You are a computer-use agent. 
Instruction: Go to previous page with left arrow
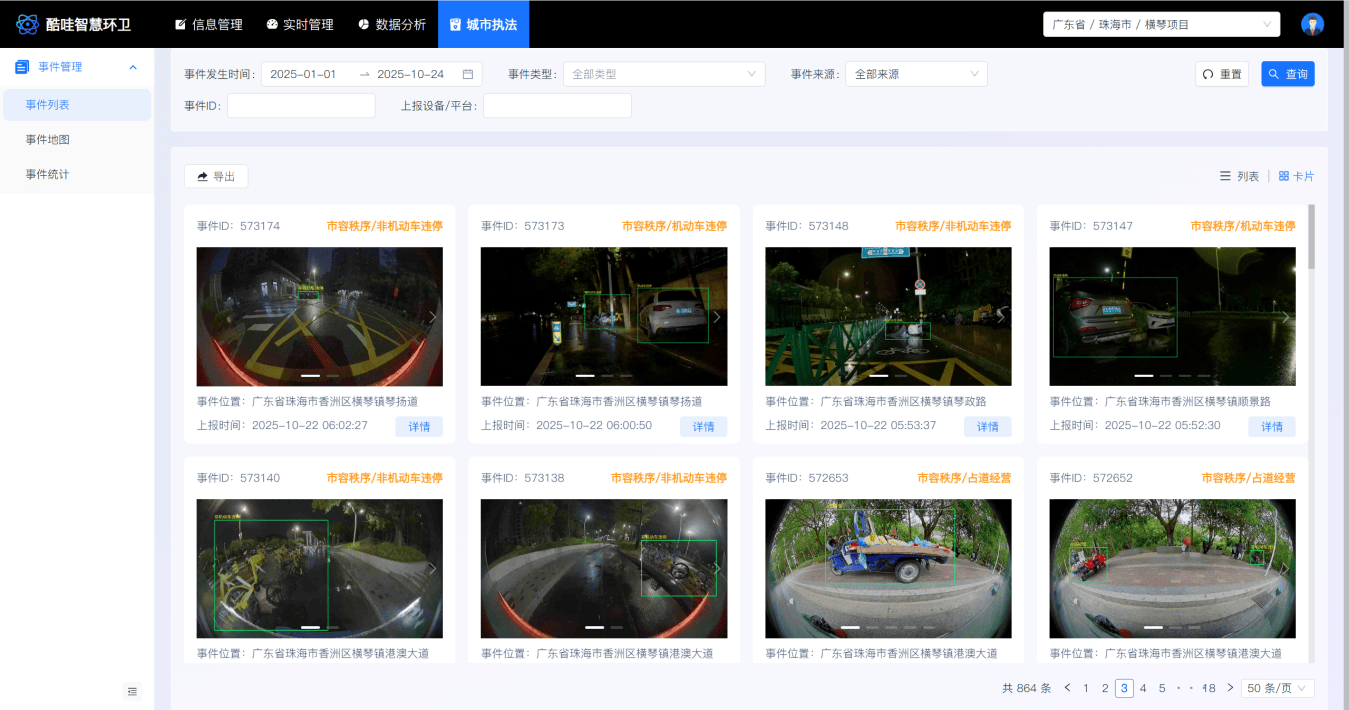[x=1067, y=688]
